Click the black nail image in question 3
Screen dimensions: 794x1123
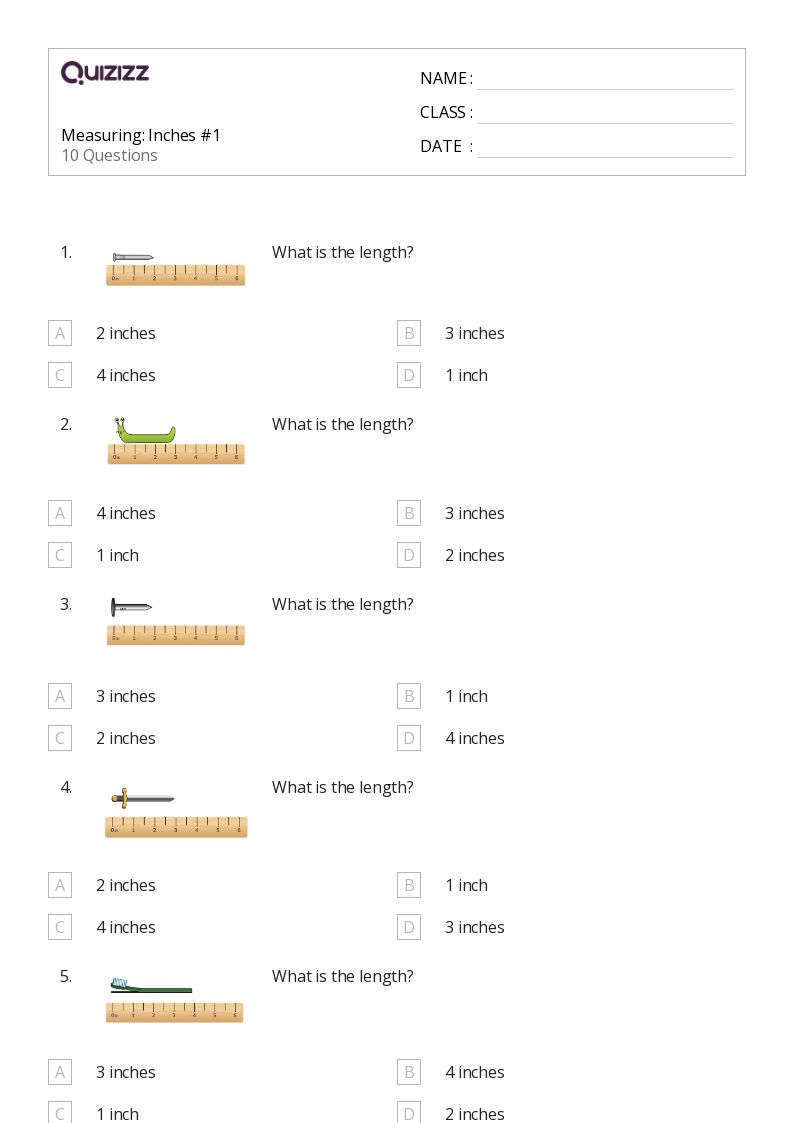[175, 622]
